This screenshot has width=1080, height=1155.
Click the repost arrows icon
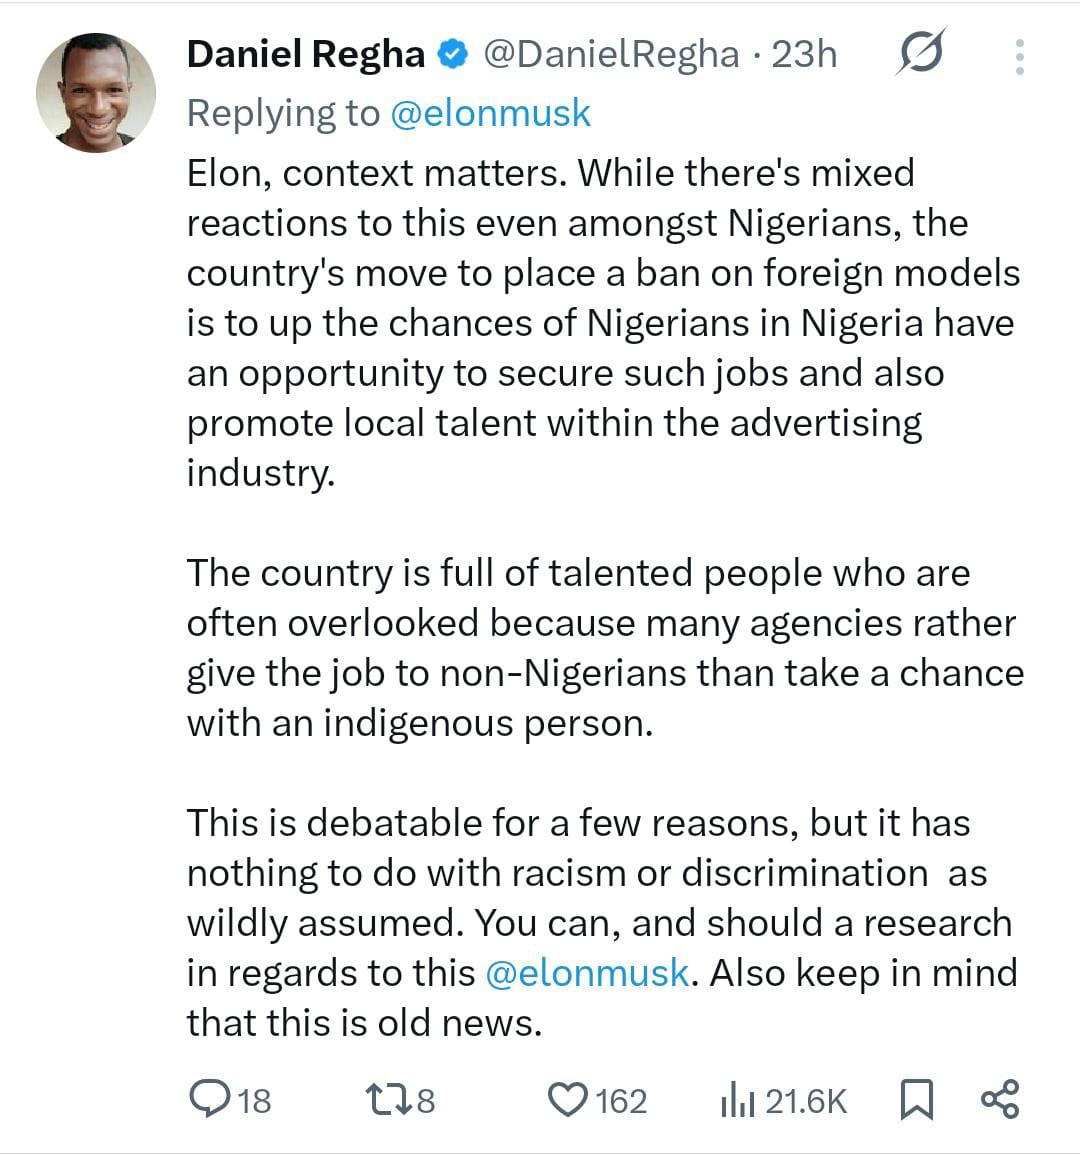click(388, 1100)
